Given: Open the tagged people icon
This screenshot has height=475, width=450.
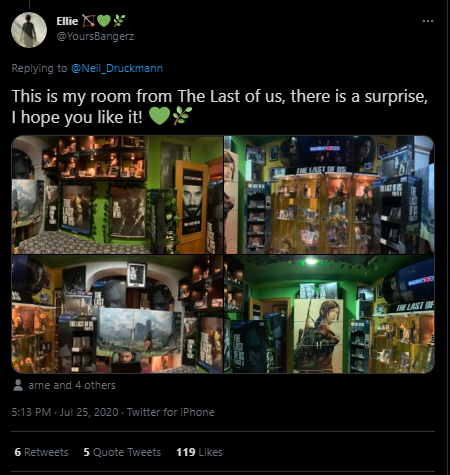Looking at the screenshot, I should [x=18, y=385].
